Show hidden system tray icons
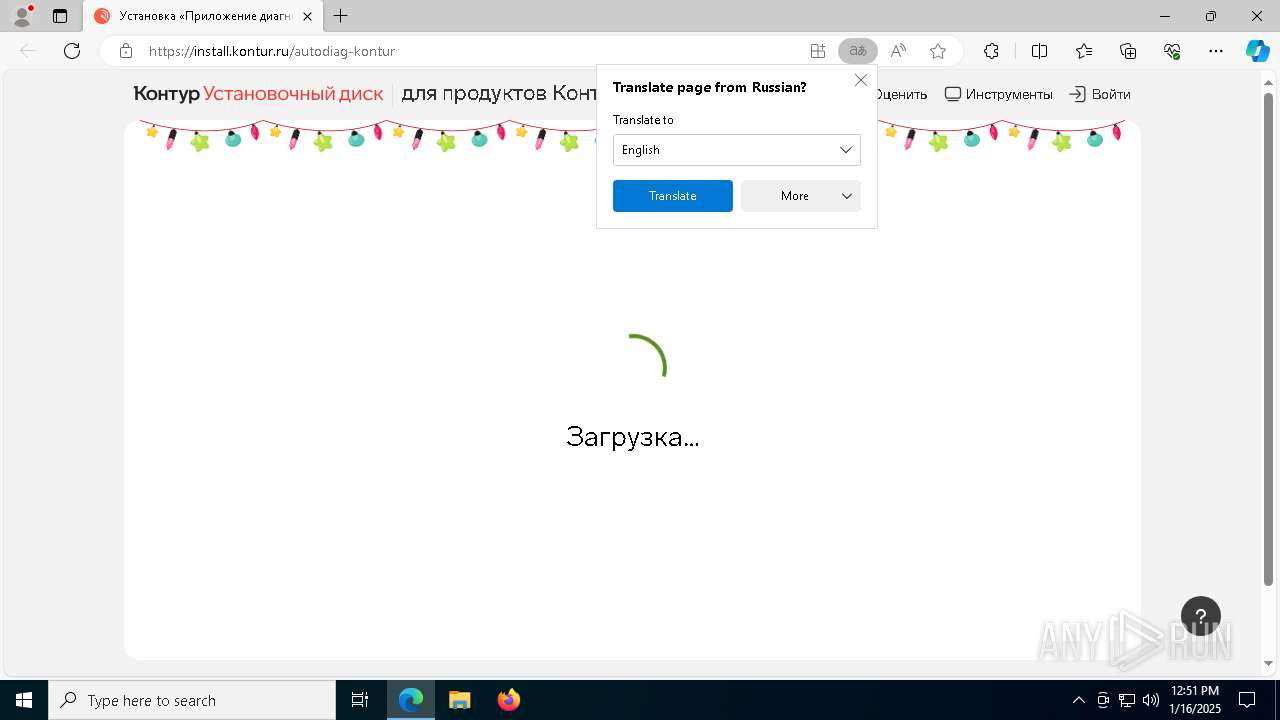This screenshot has width=1280, height=720. 1078,700
